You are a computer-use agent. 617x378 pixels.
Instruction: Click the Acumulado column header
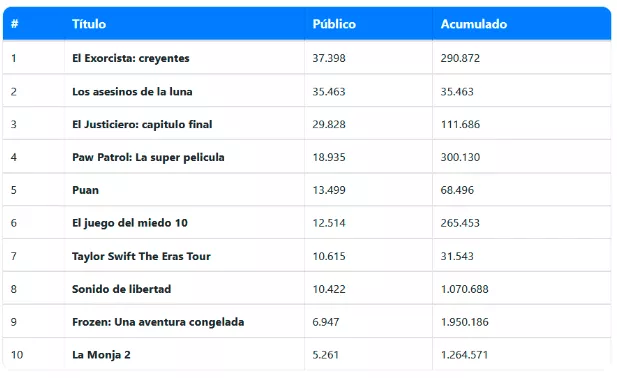[x=474, y=24]
